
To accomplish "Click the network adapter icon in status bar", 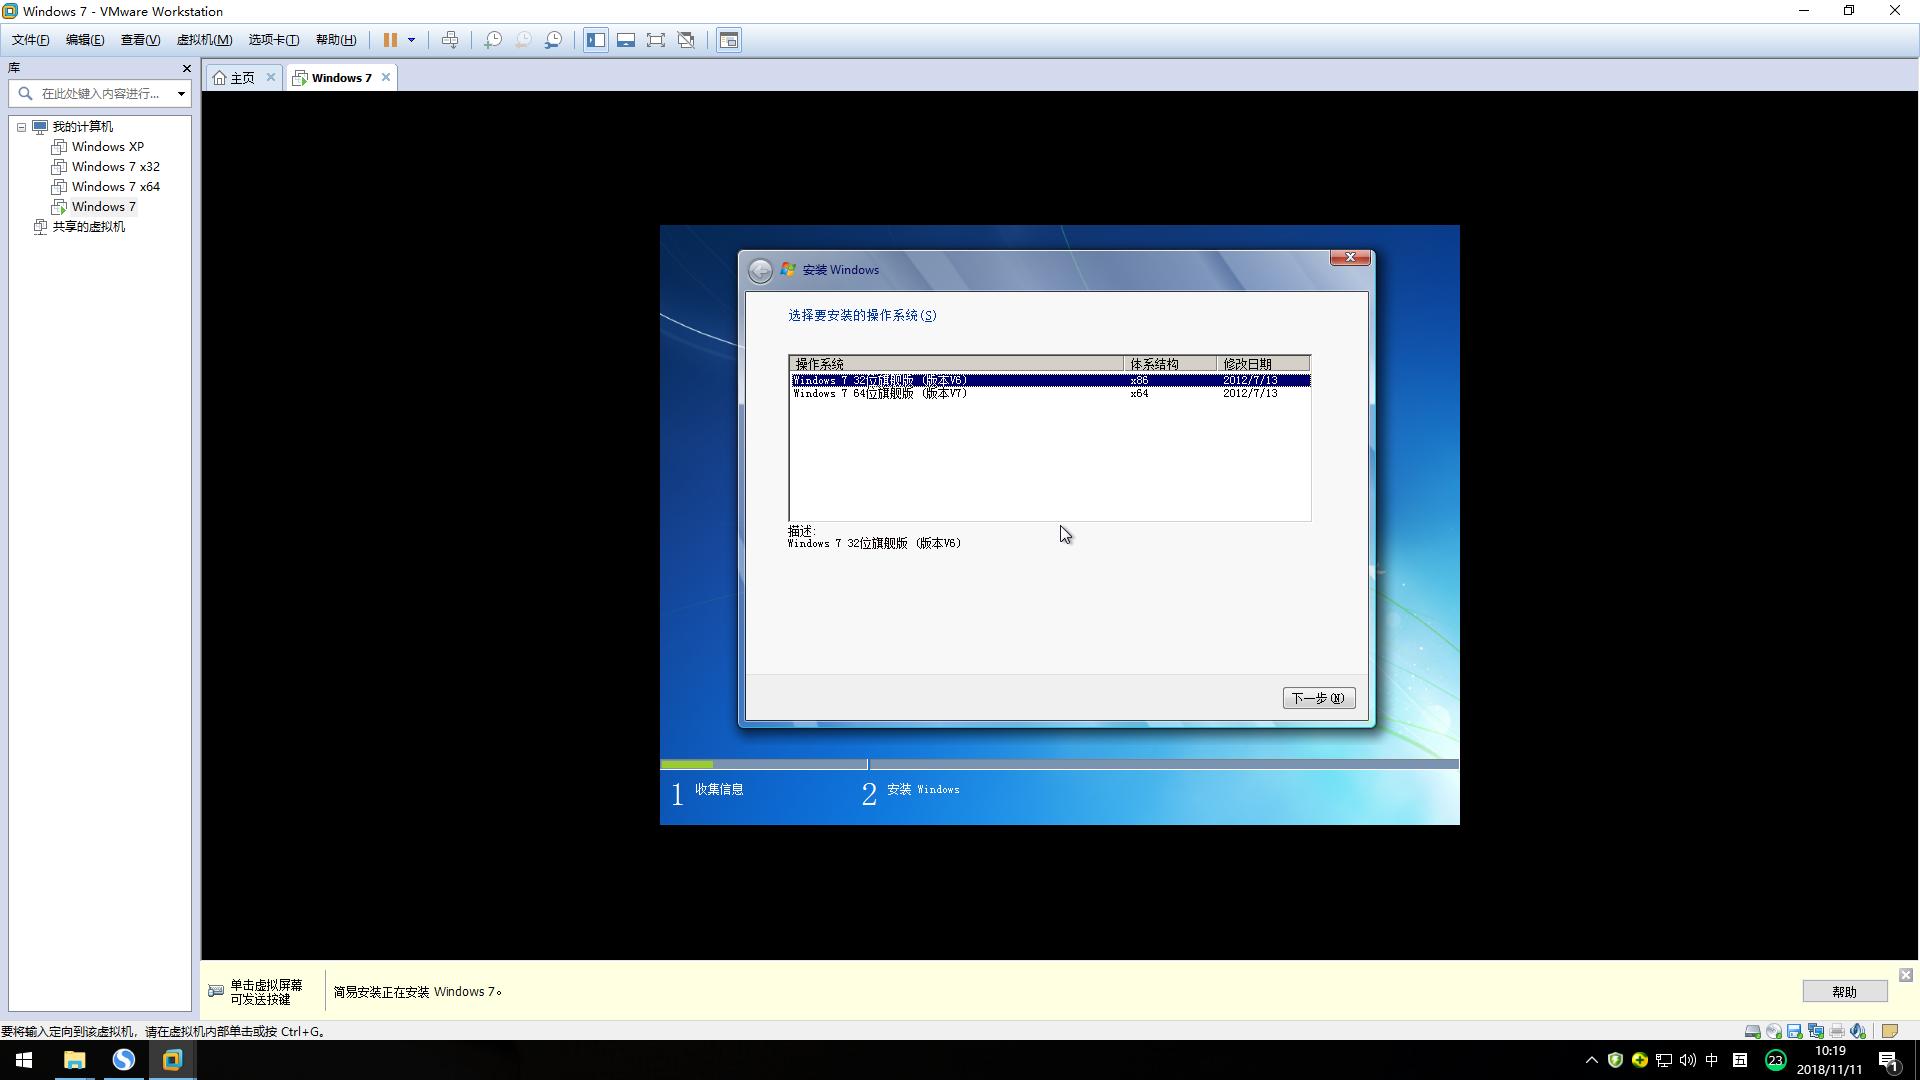I will coord(1815,1031).
